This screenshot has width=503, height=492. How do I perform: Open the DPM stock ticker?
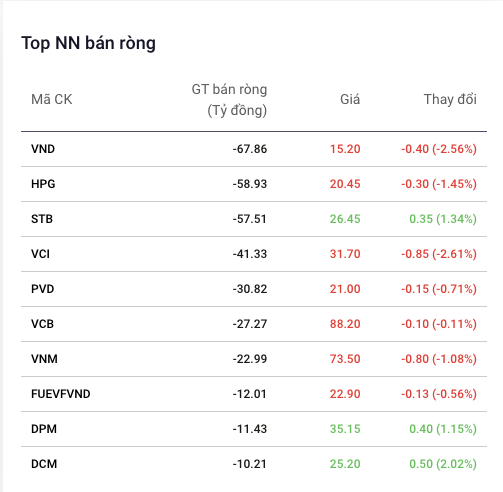(x=44, y=429)
